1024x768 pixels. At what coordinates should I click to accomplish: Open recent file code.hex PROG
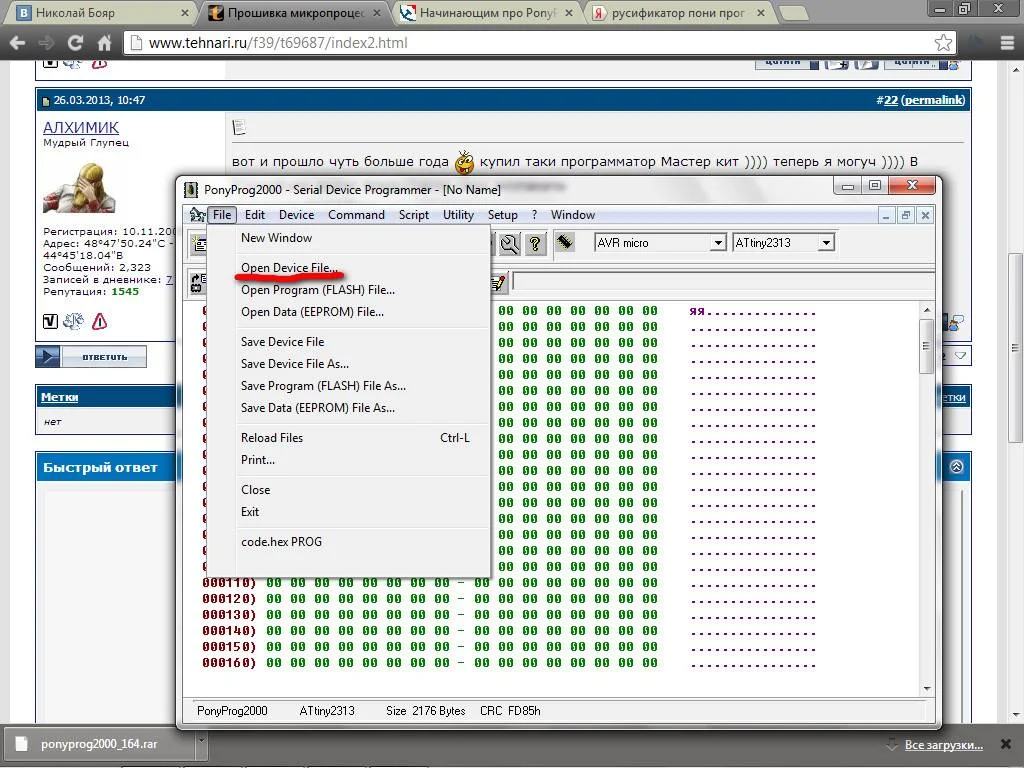pos(349,542)
